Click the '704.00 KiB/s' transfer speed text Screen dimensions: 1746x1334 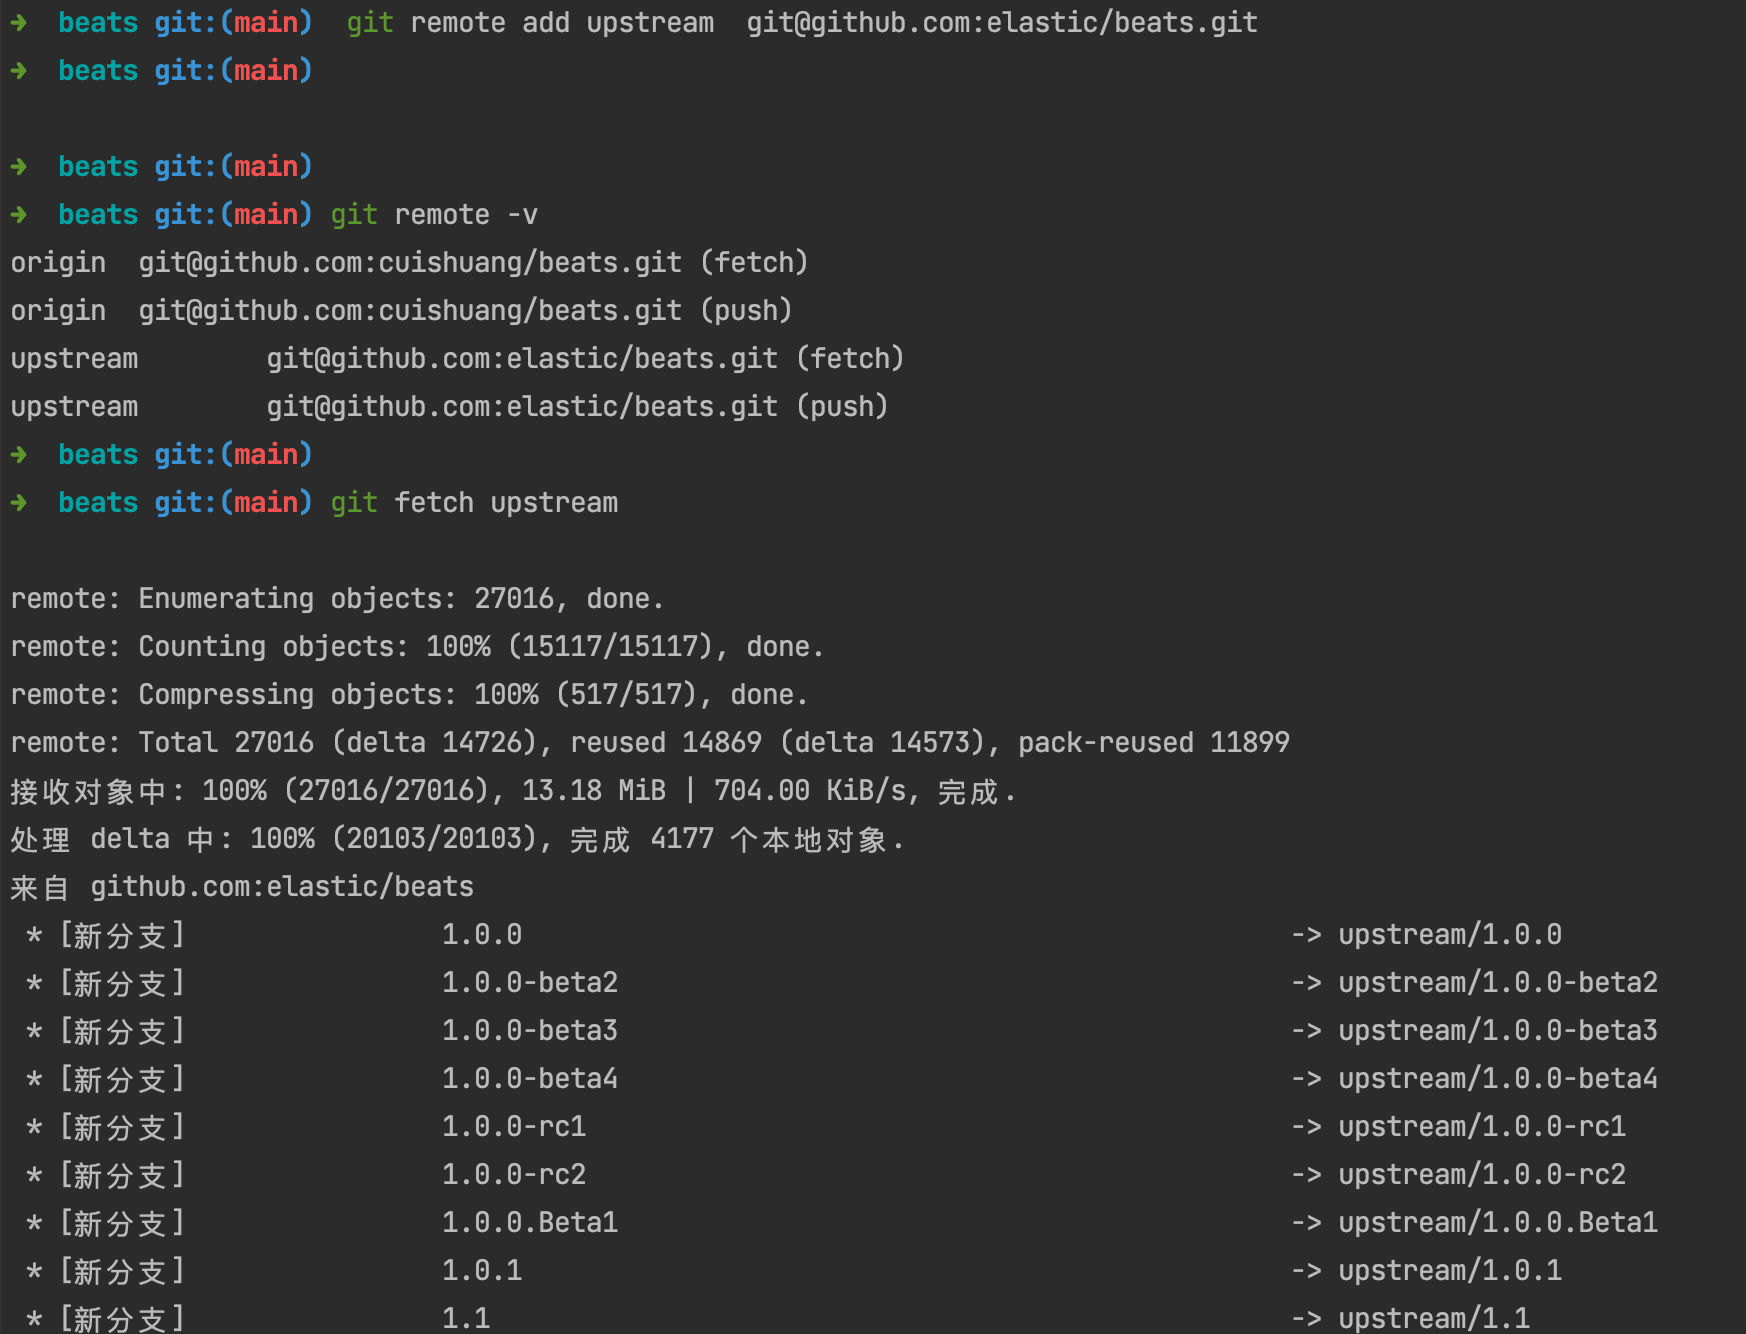click(x=809, y=791)
